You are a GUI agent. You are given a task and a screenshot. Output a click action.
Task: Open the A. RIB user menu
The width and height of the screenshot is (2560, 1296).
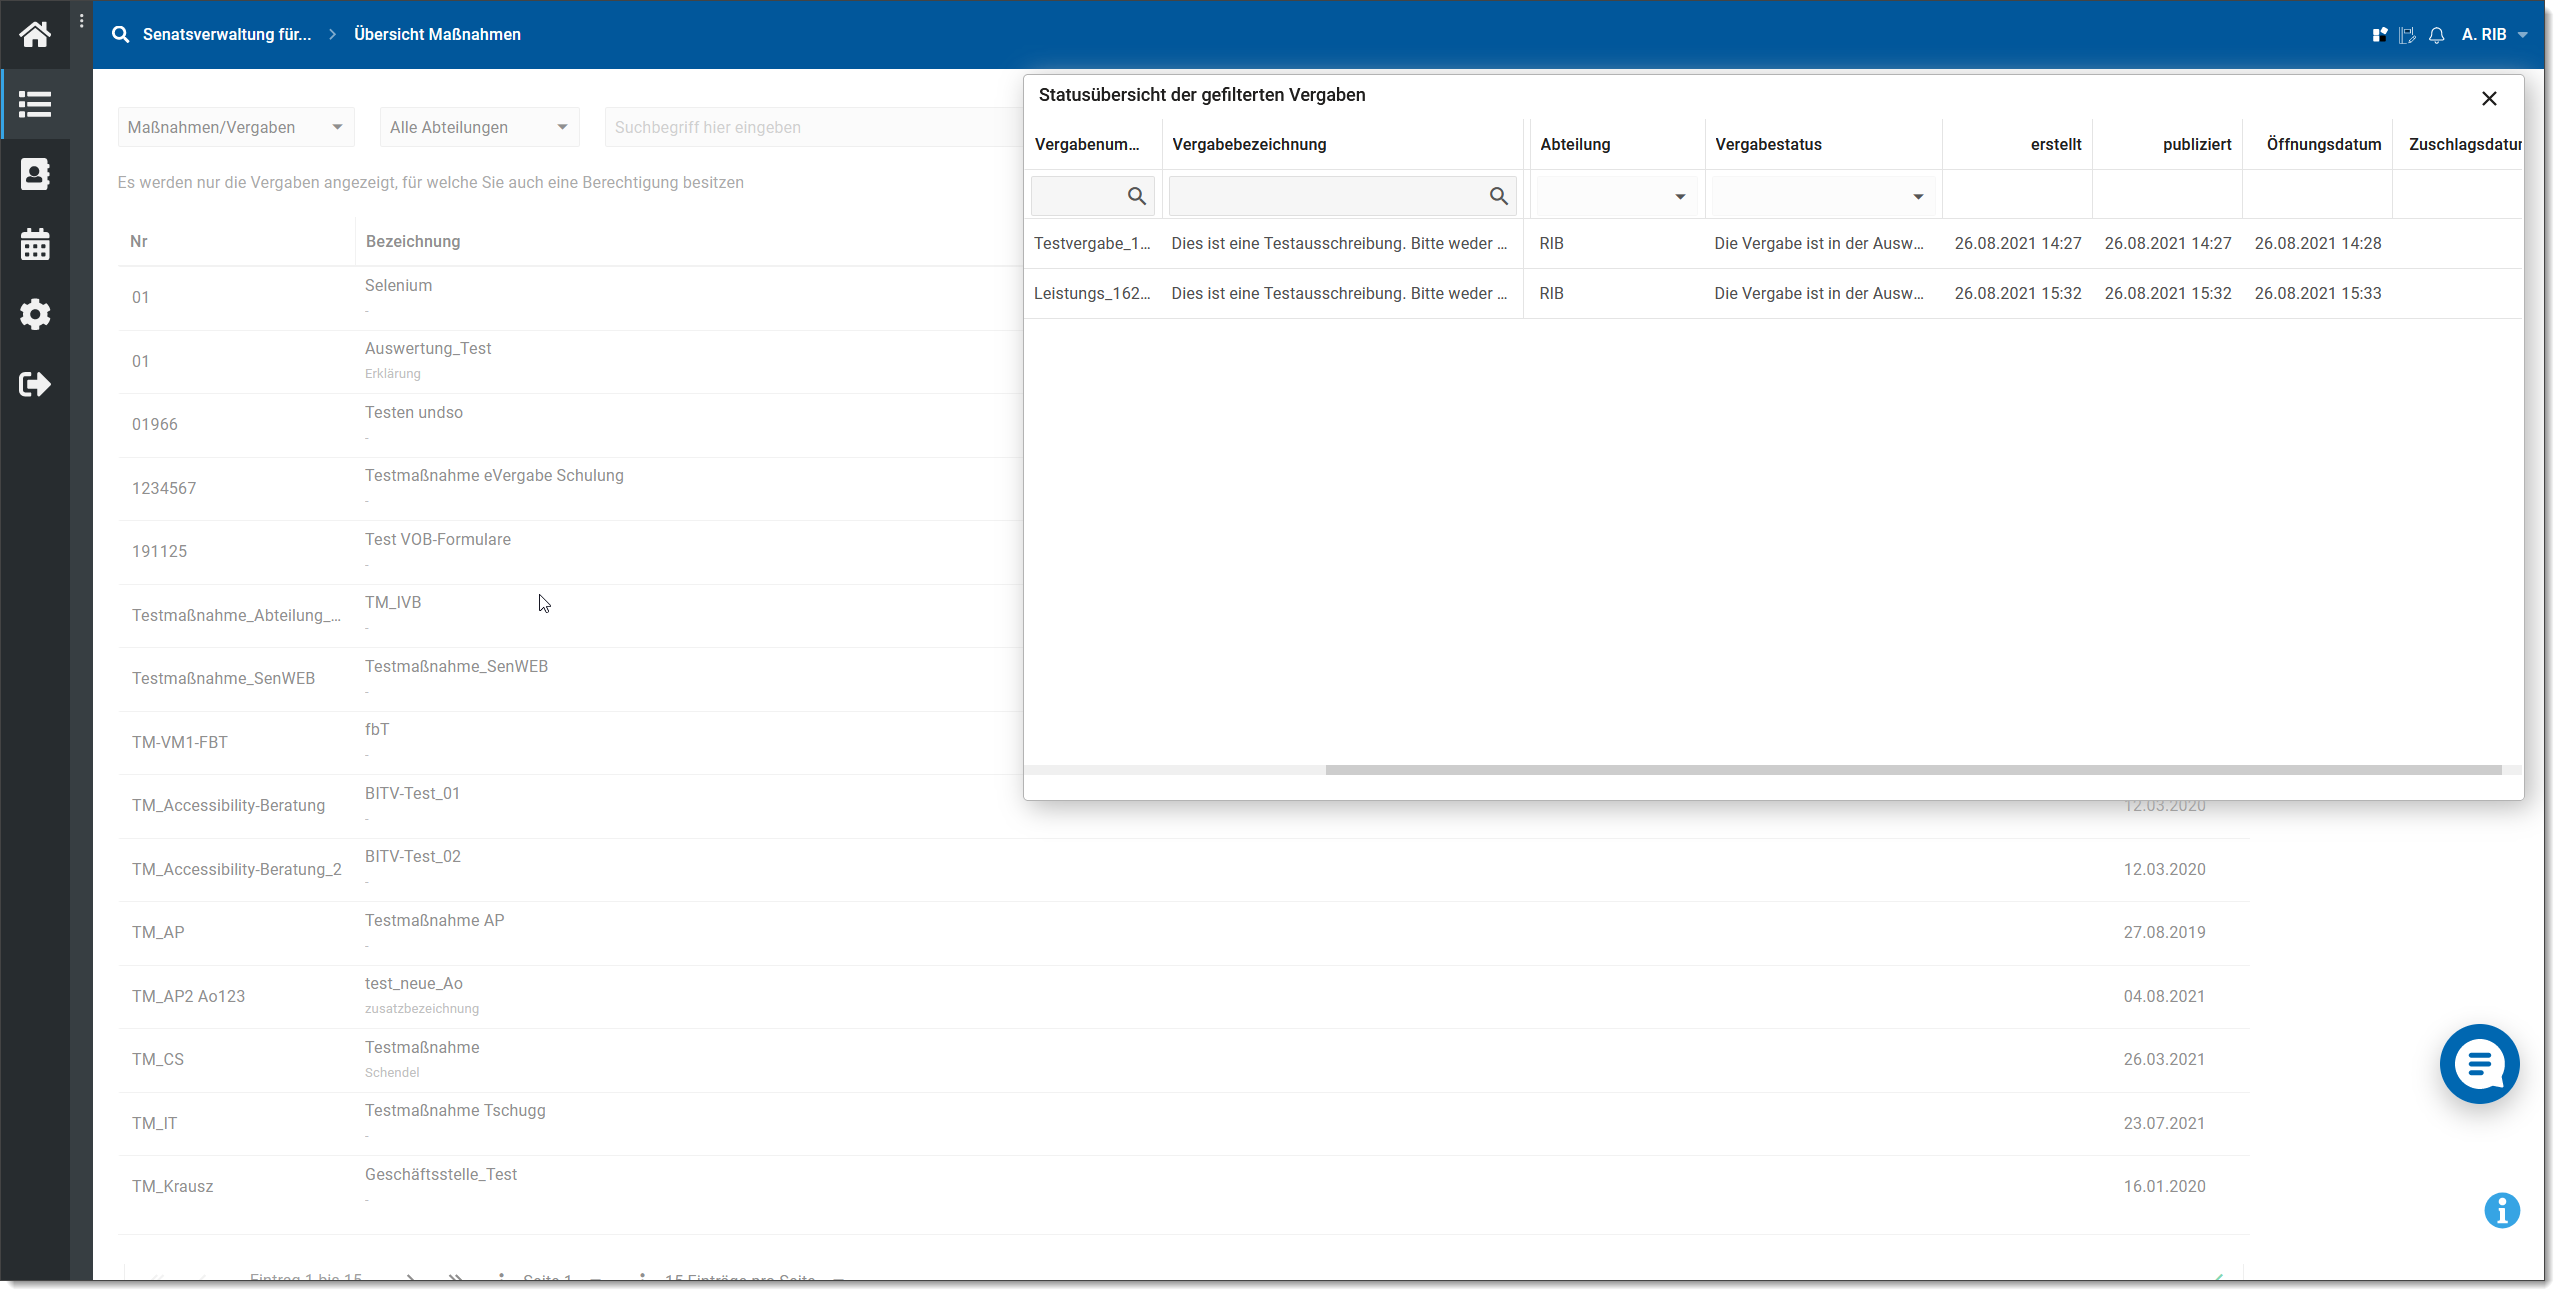2494,35
